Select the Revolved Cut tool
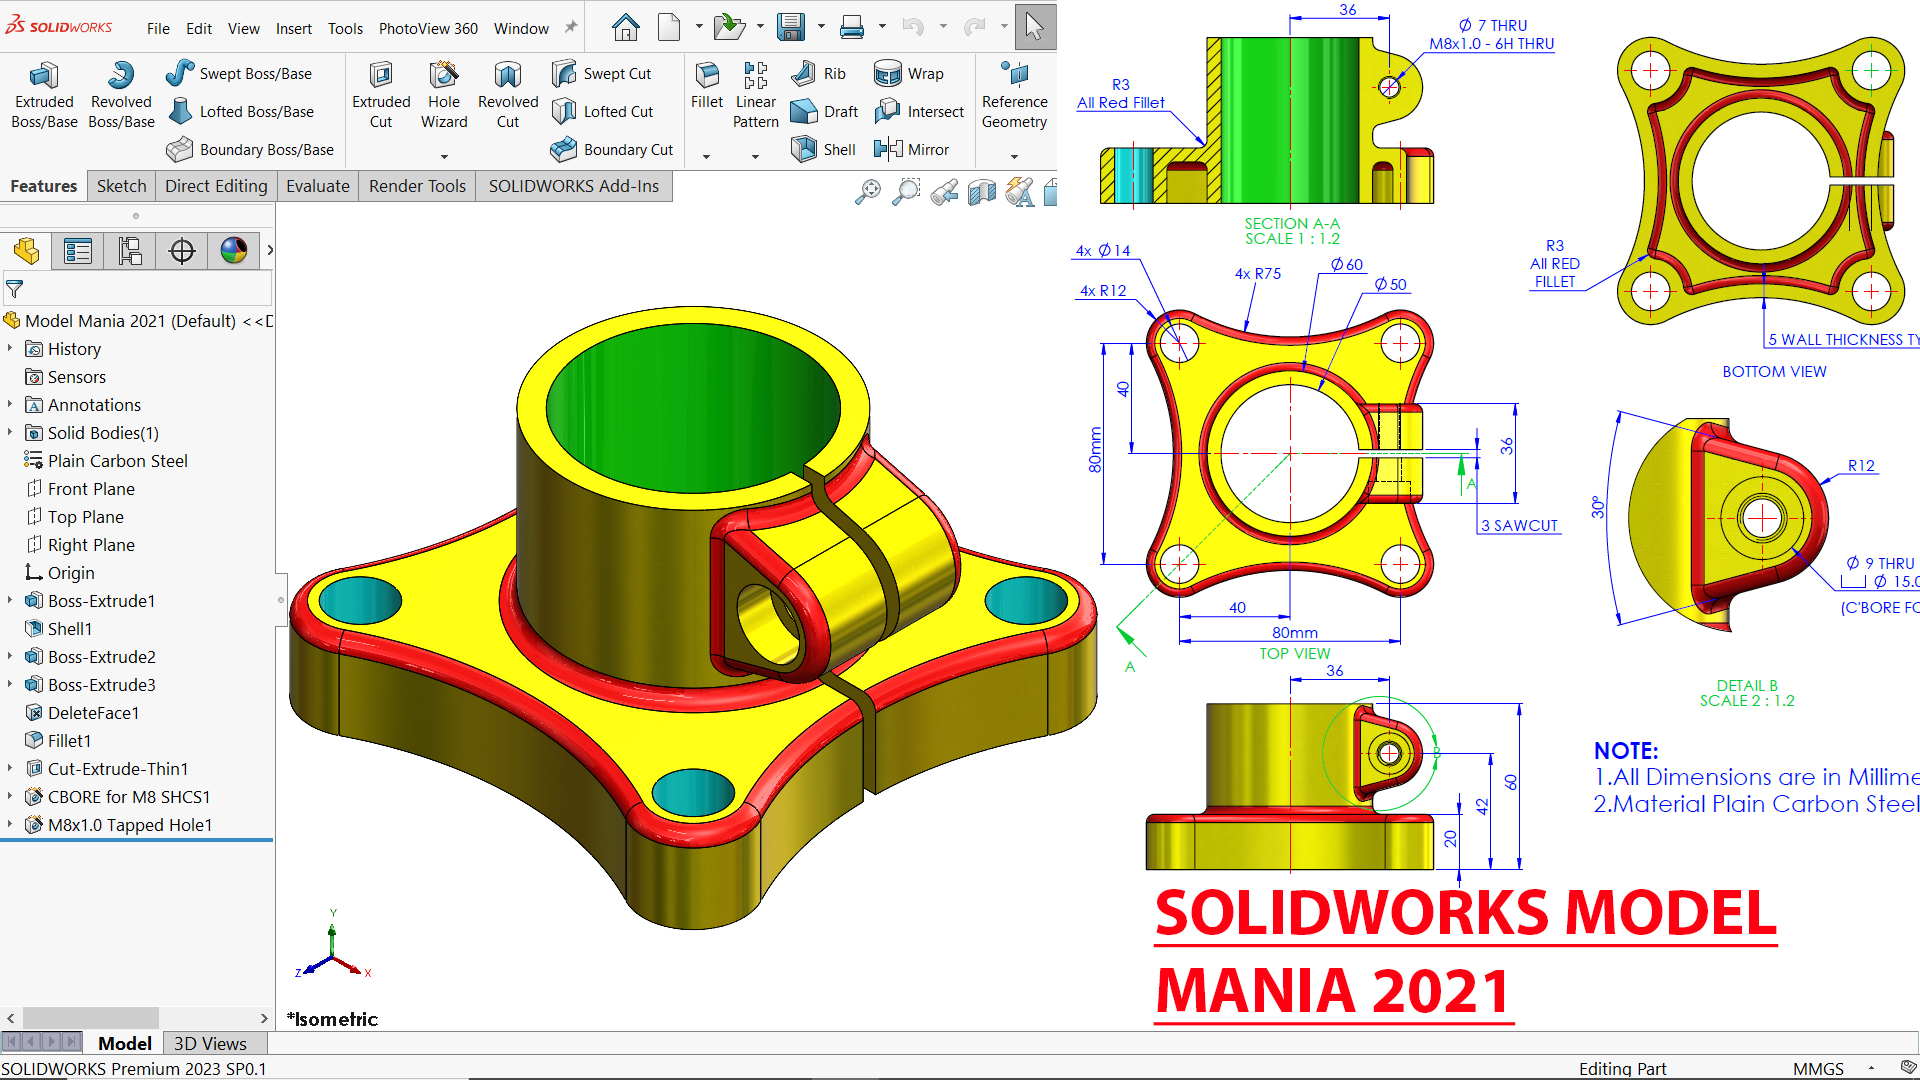This screenshot has height=1080, width=1920. pyautogui.click(x=508, y=95)
